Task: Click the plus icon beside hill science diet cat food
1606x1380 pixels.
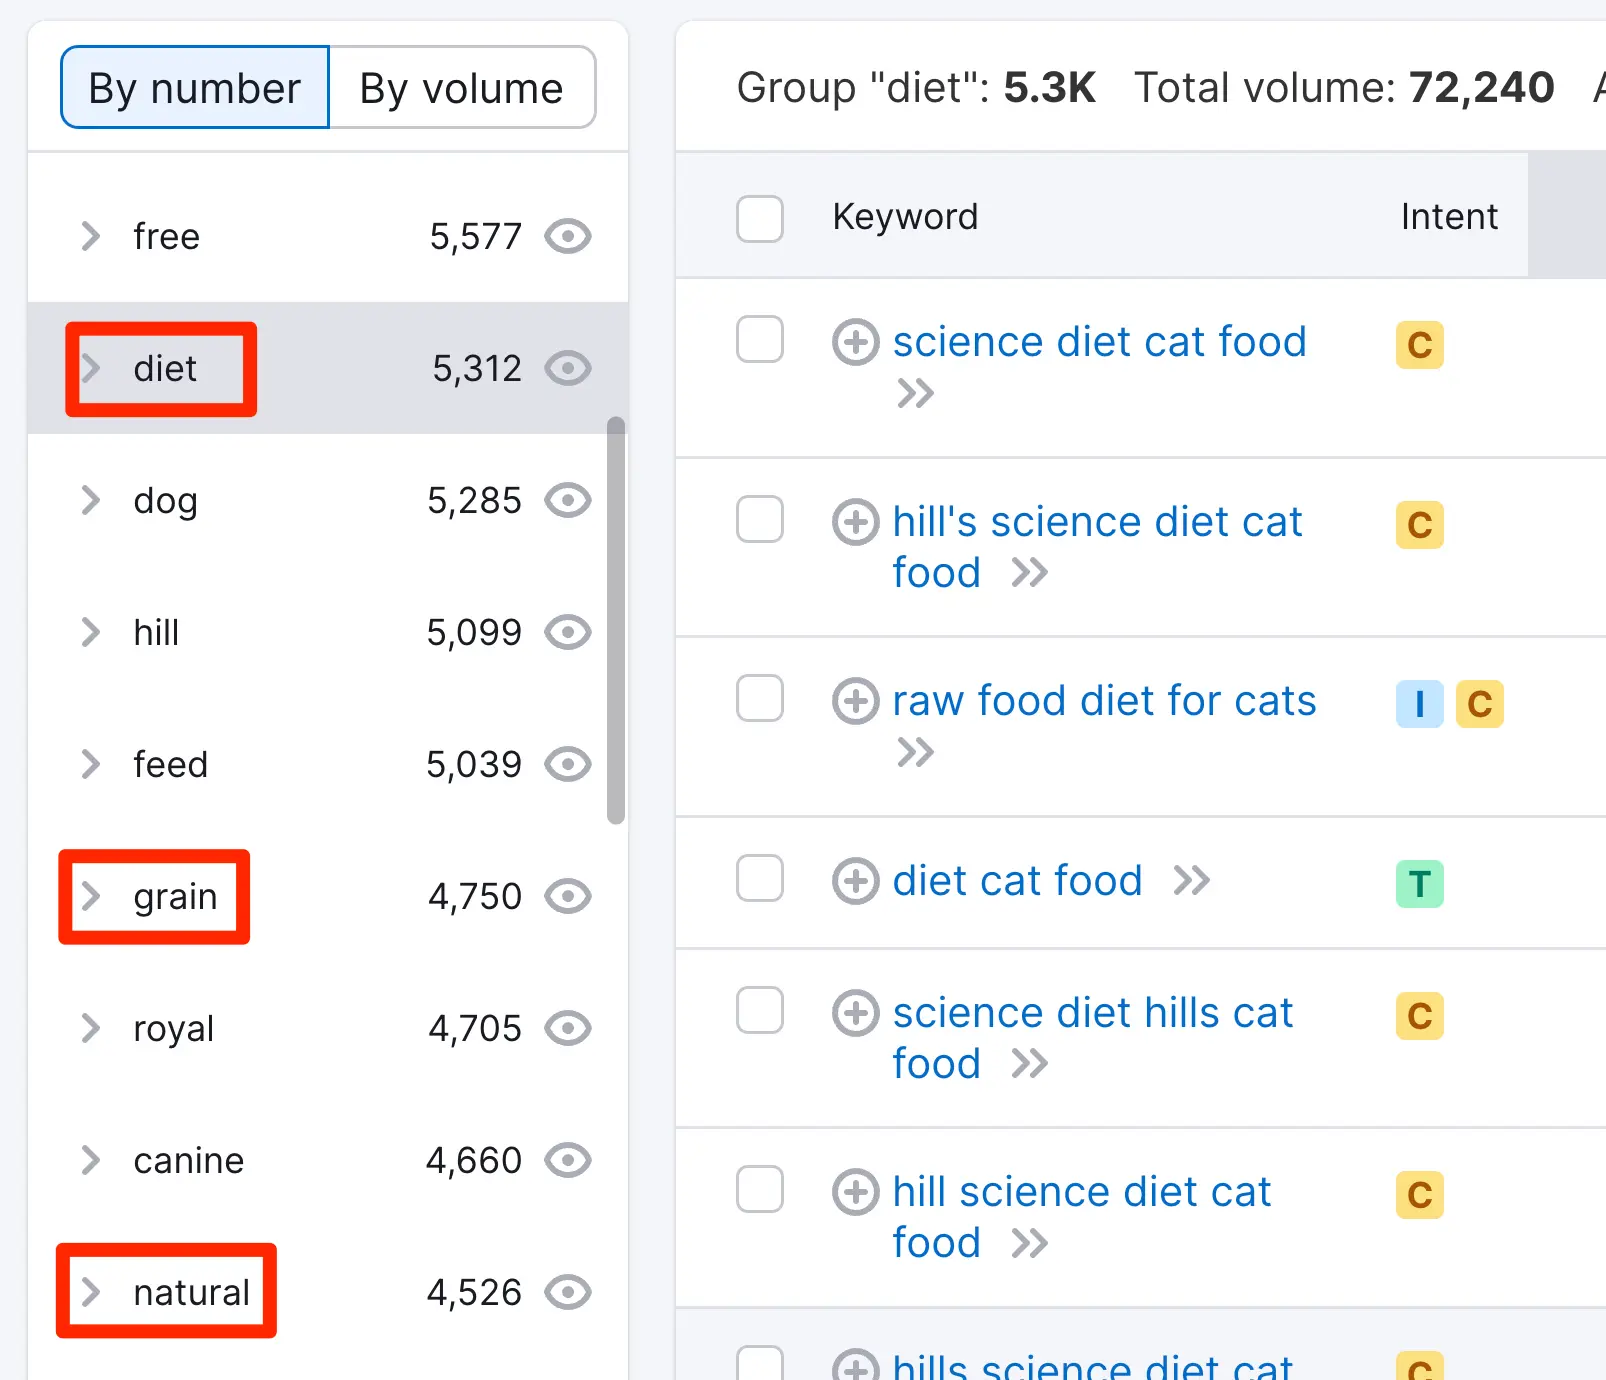Action: pyautogui.click(x=856, y=1192)
